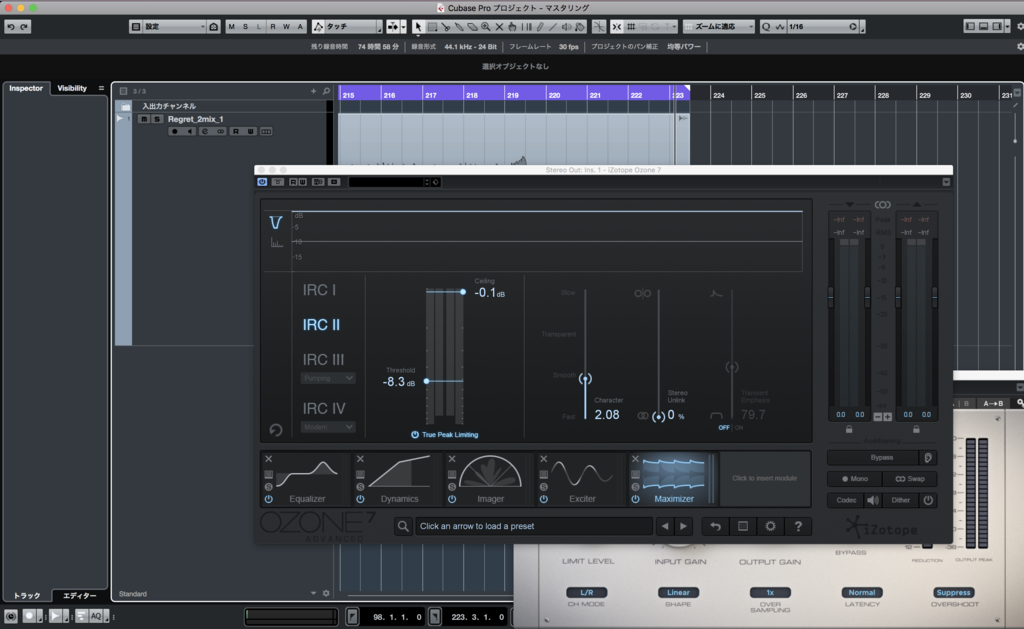Switch to the トラック tab

click(x=27, y=596)
